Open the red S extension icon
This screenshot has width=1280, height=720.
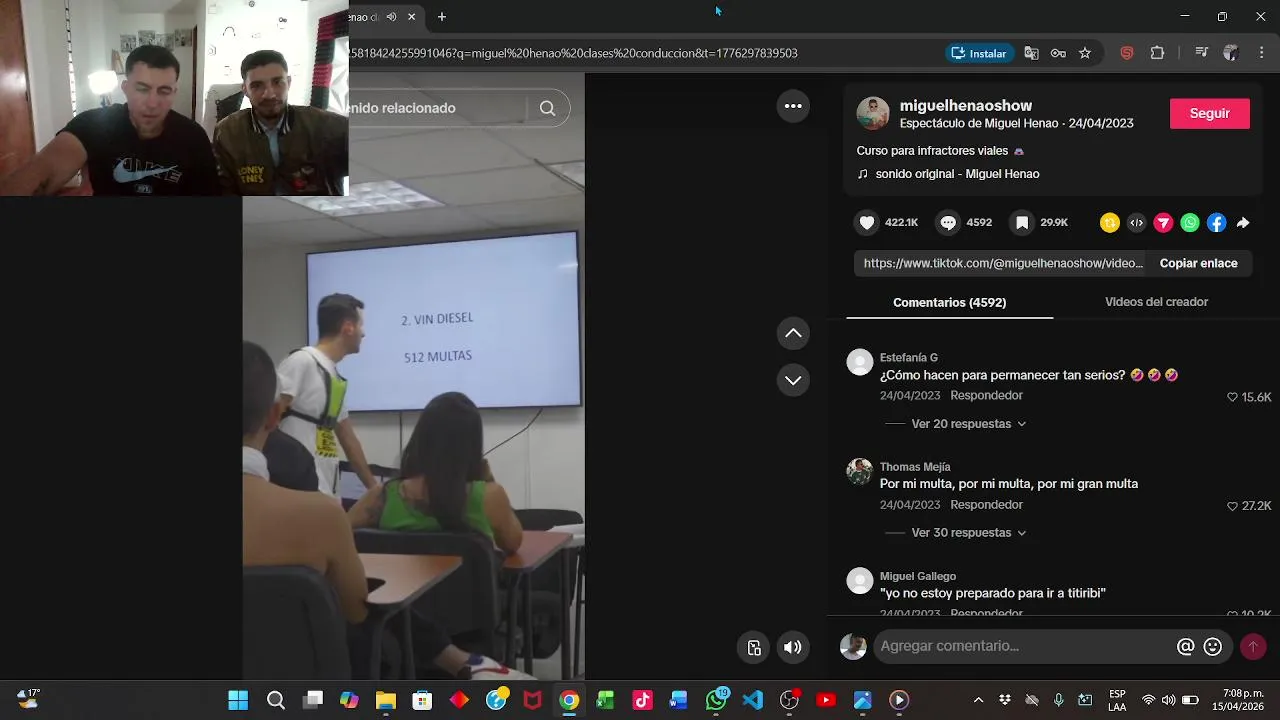(x=1127, y=53)
